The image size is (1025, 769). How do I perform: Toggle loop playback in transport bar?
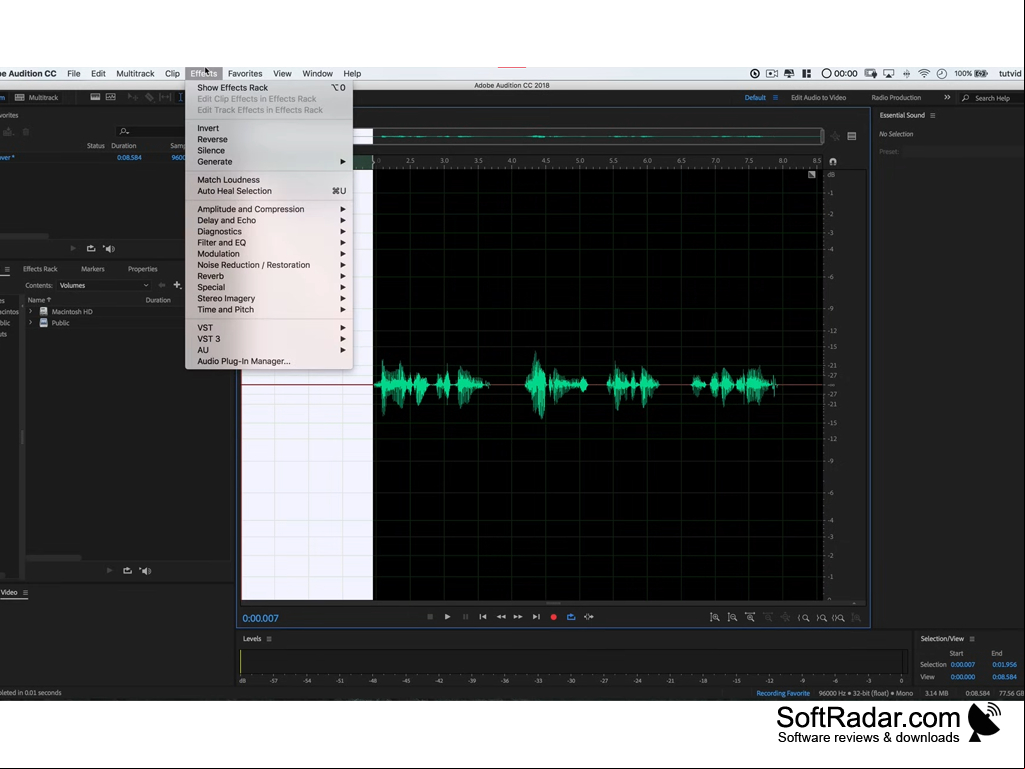pos(571,617)
